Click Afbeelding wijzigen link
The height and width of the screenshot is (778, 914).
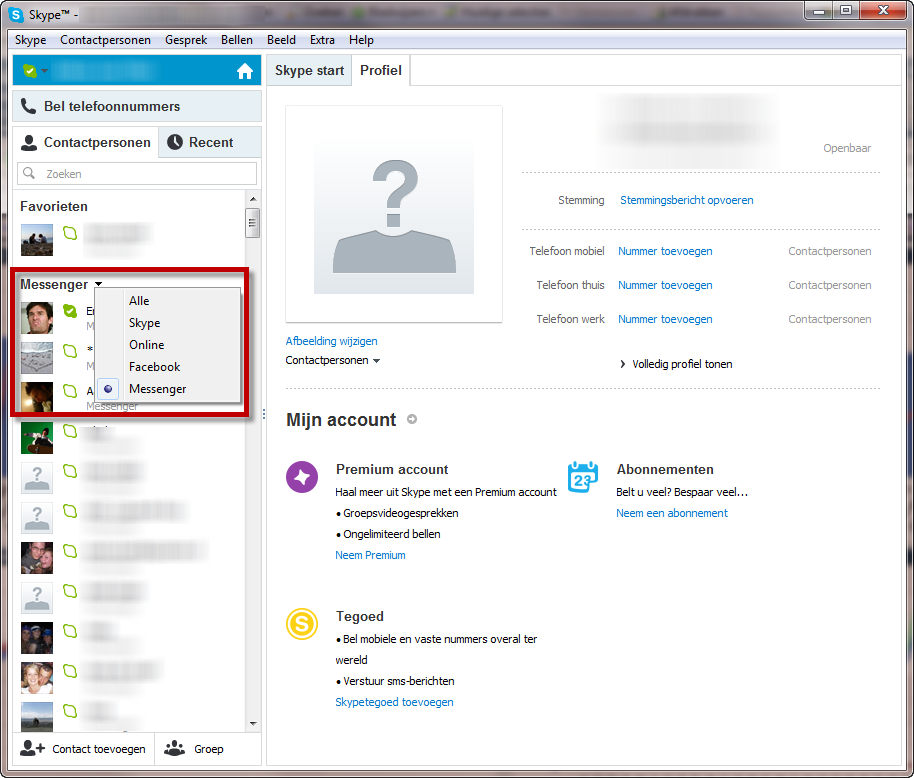click(x=331, y=341)
